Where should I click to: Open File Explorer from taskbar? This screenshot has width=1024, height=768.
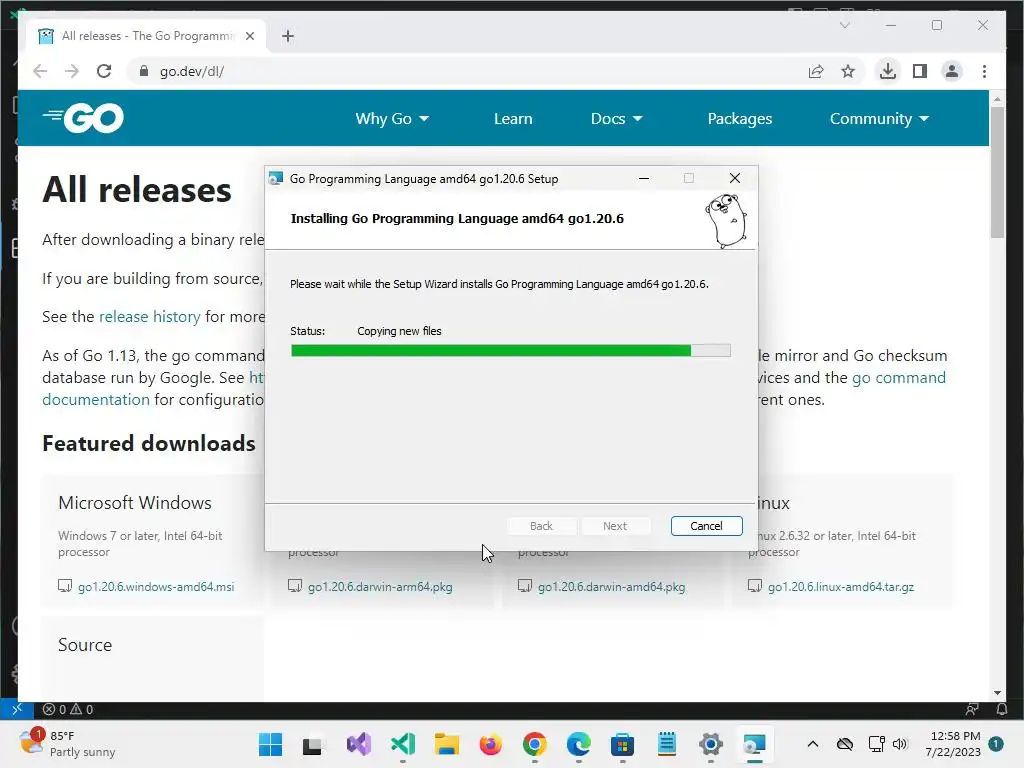pos(447,744)
